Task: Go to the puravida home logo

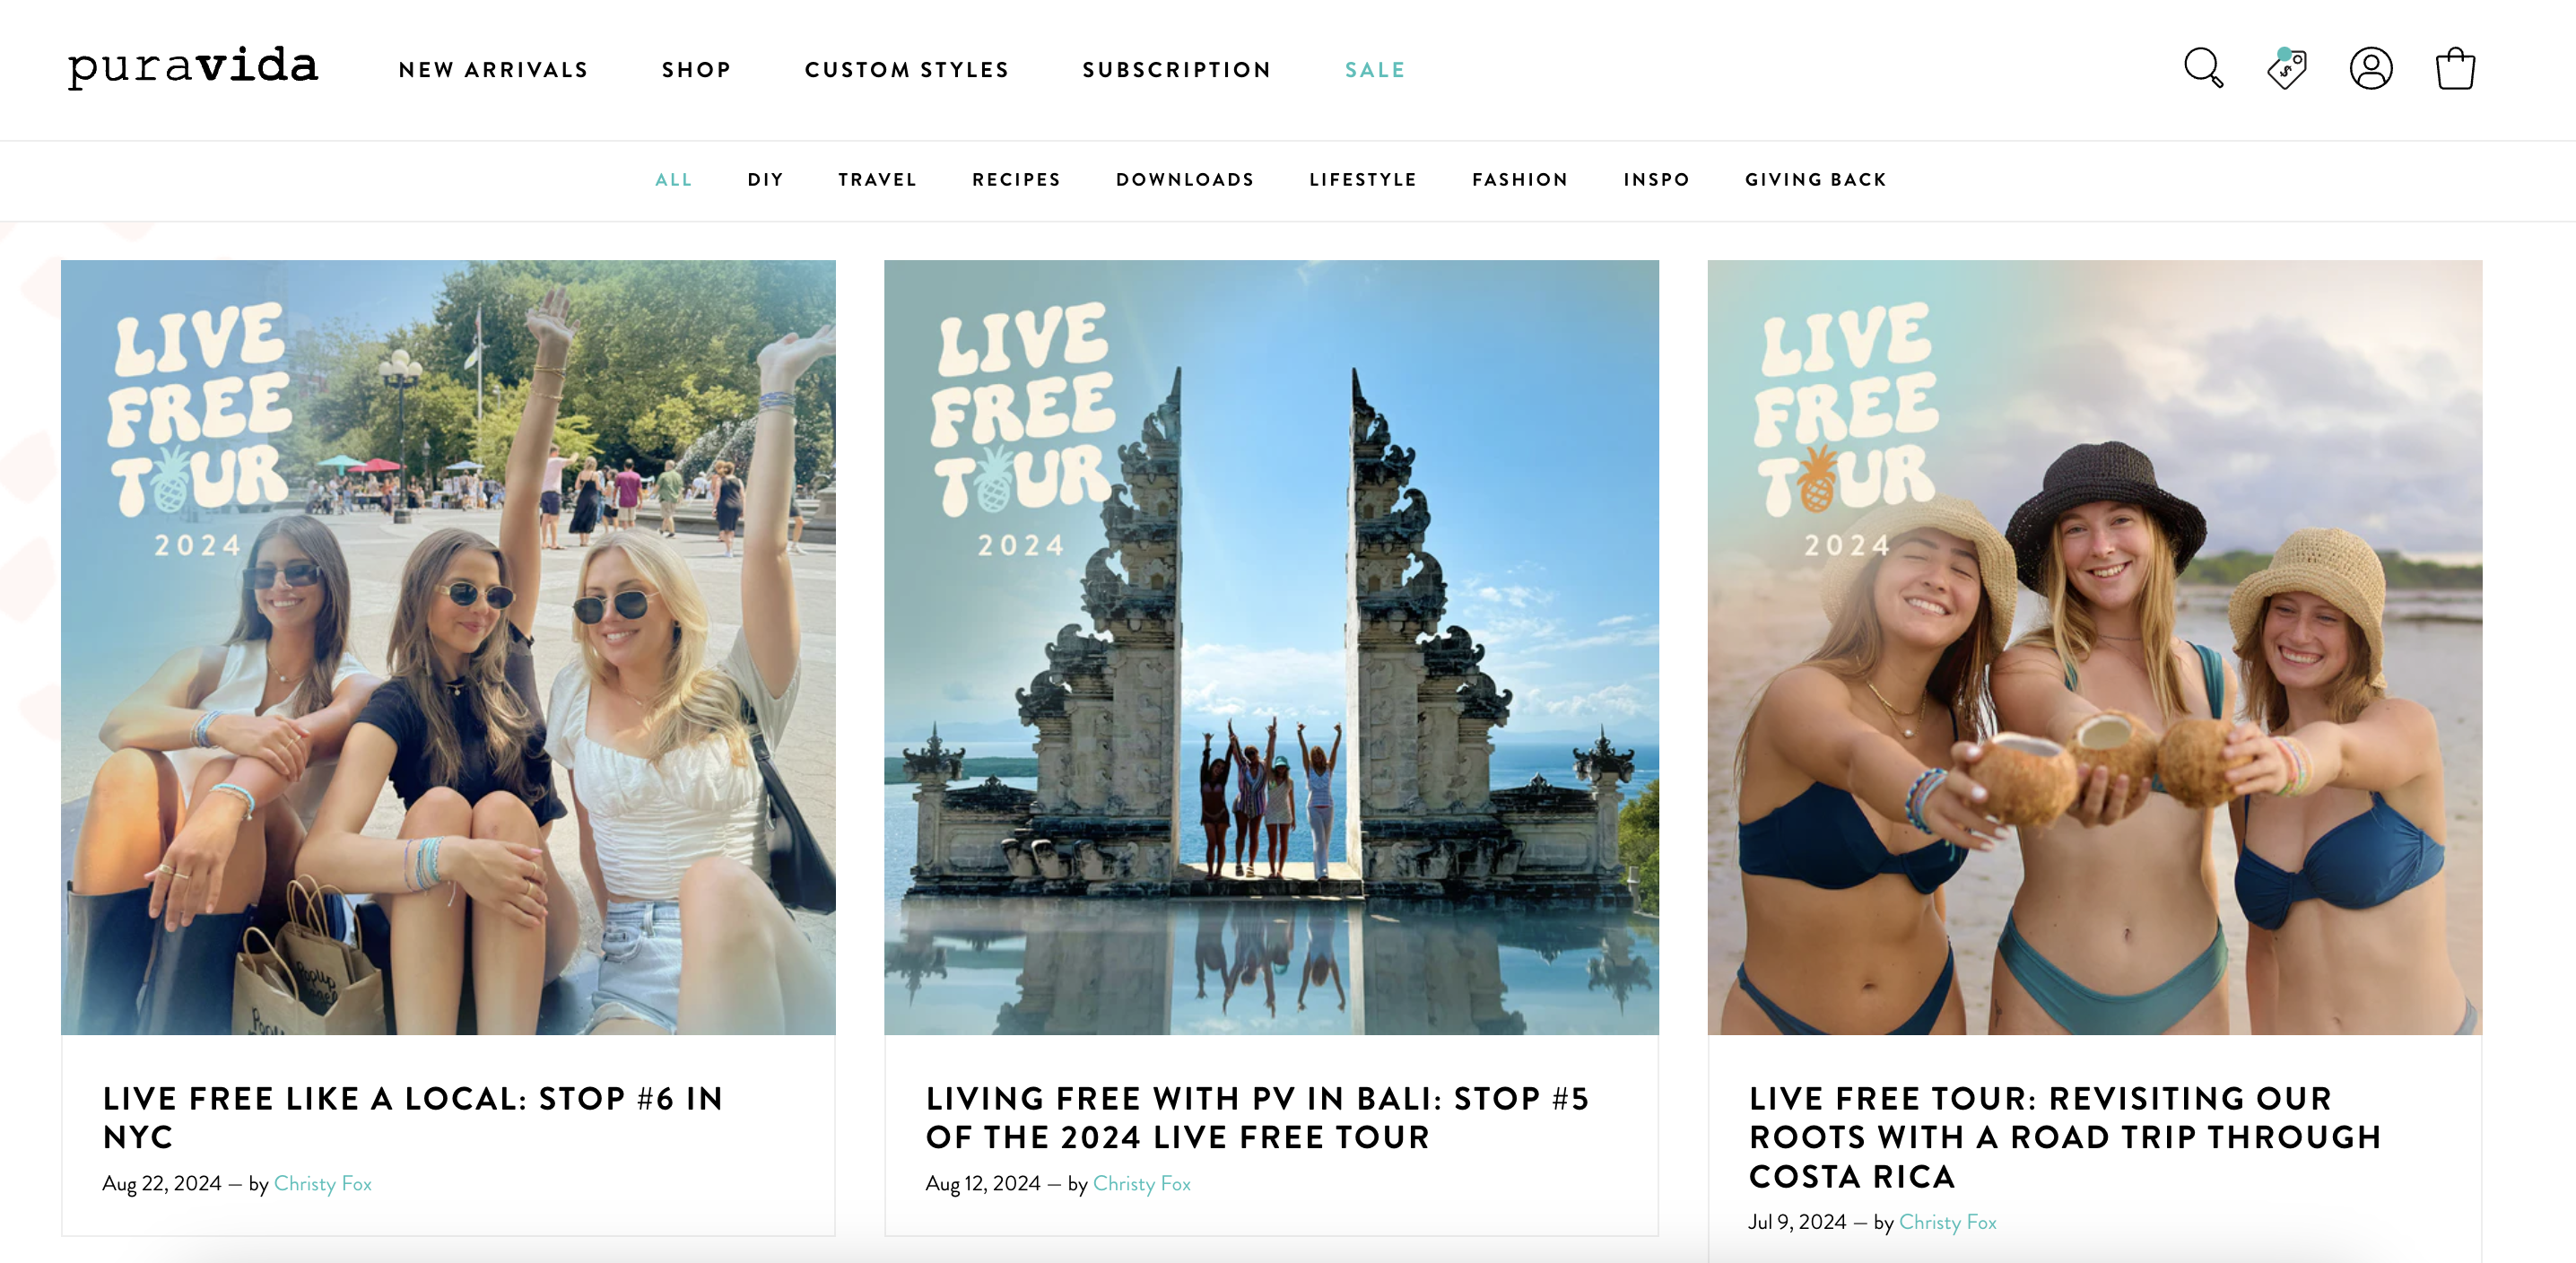Action: point(193,67)
